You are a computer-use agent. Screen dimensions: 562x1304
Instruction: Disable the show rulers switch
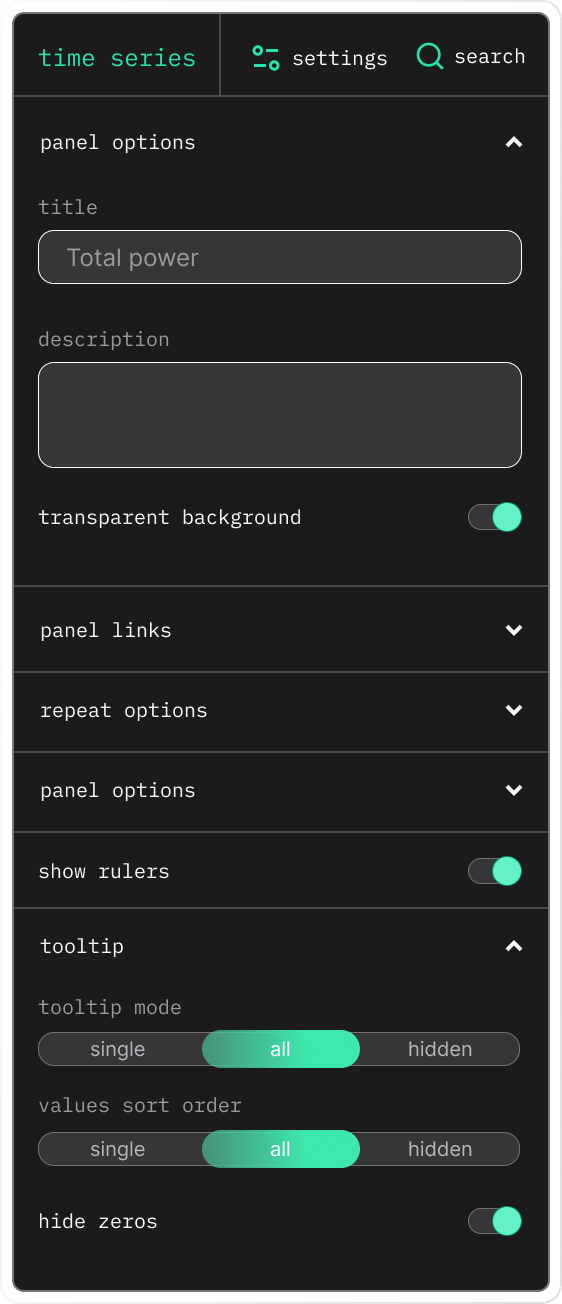(x=495, y=871)
